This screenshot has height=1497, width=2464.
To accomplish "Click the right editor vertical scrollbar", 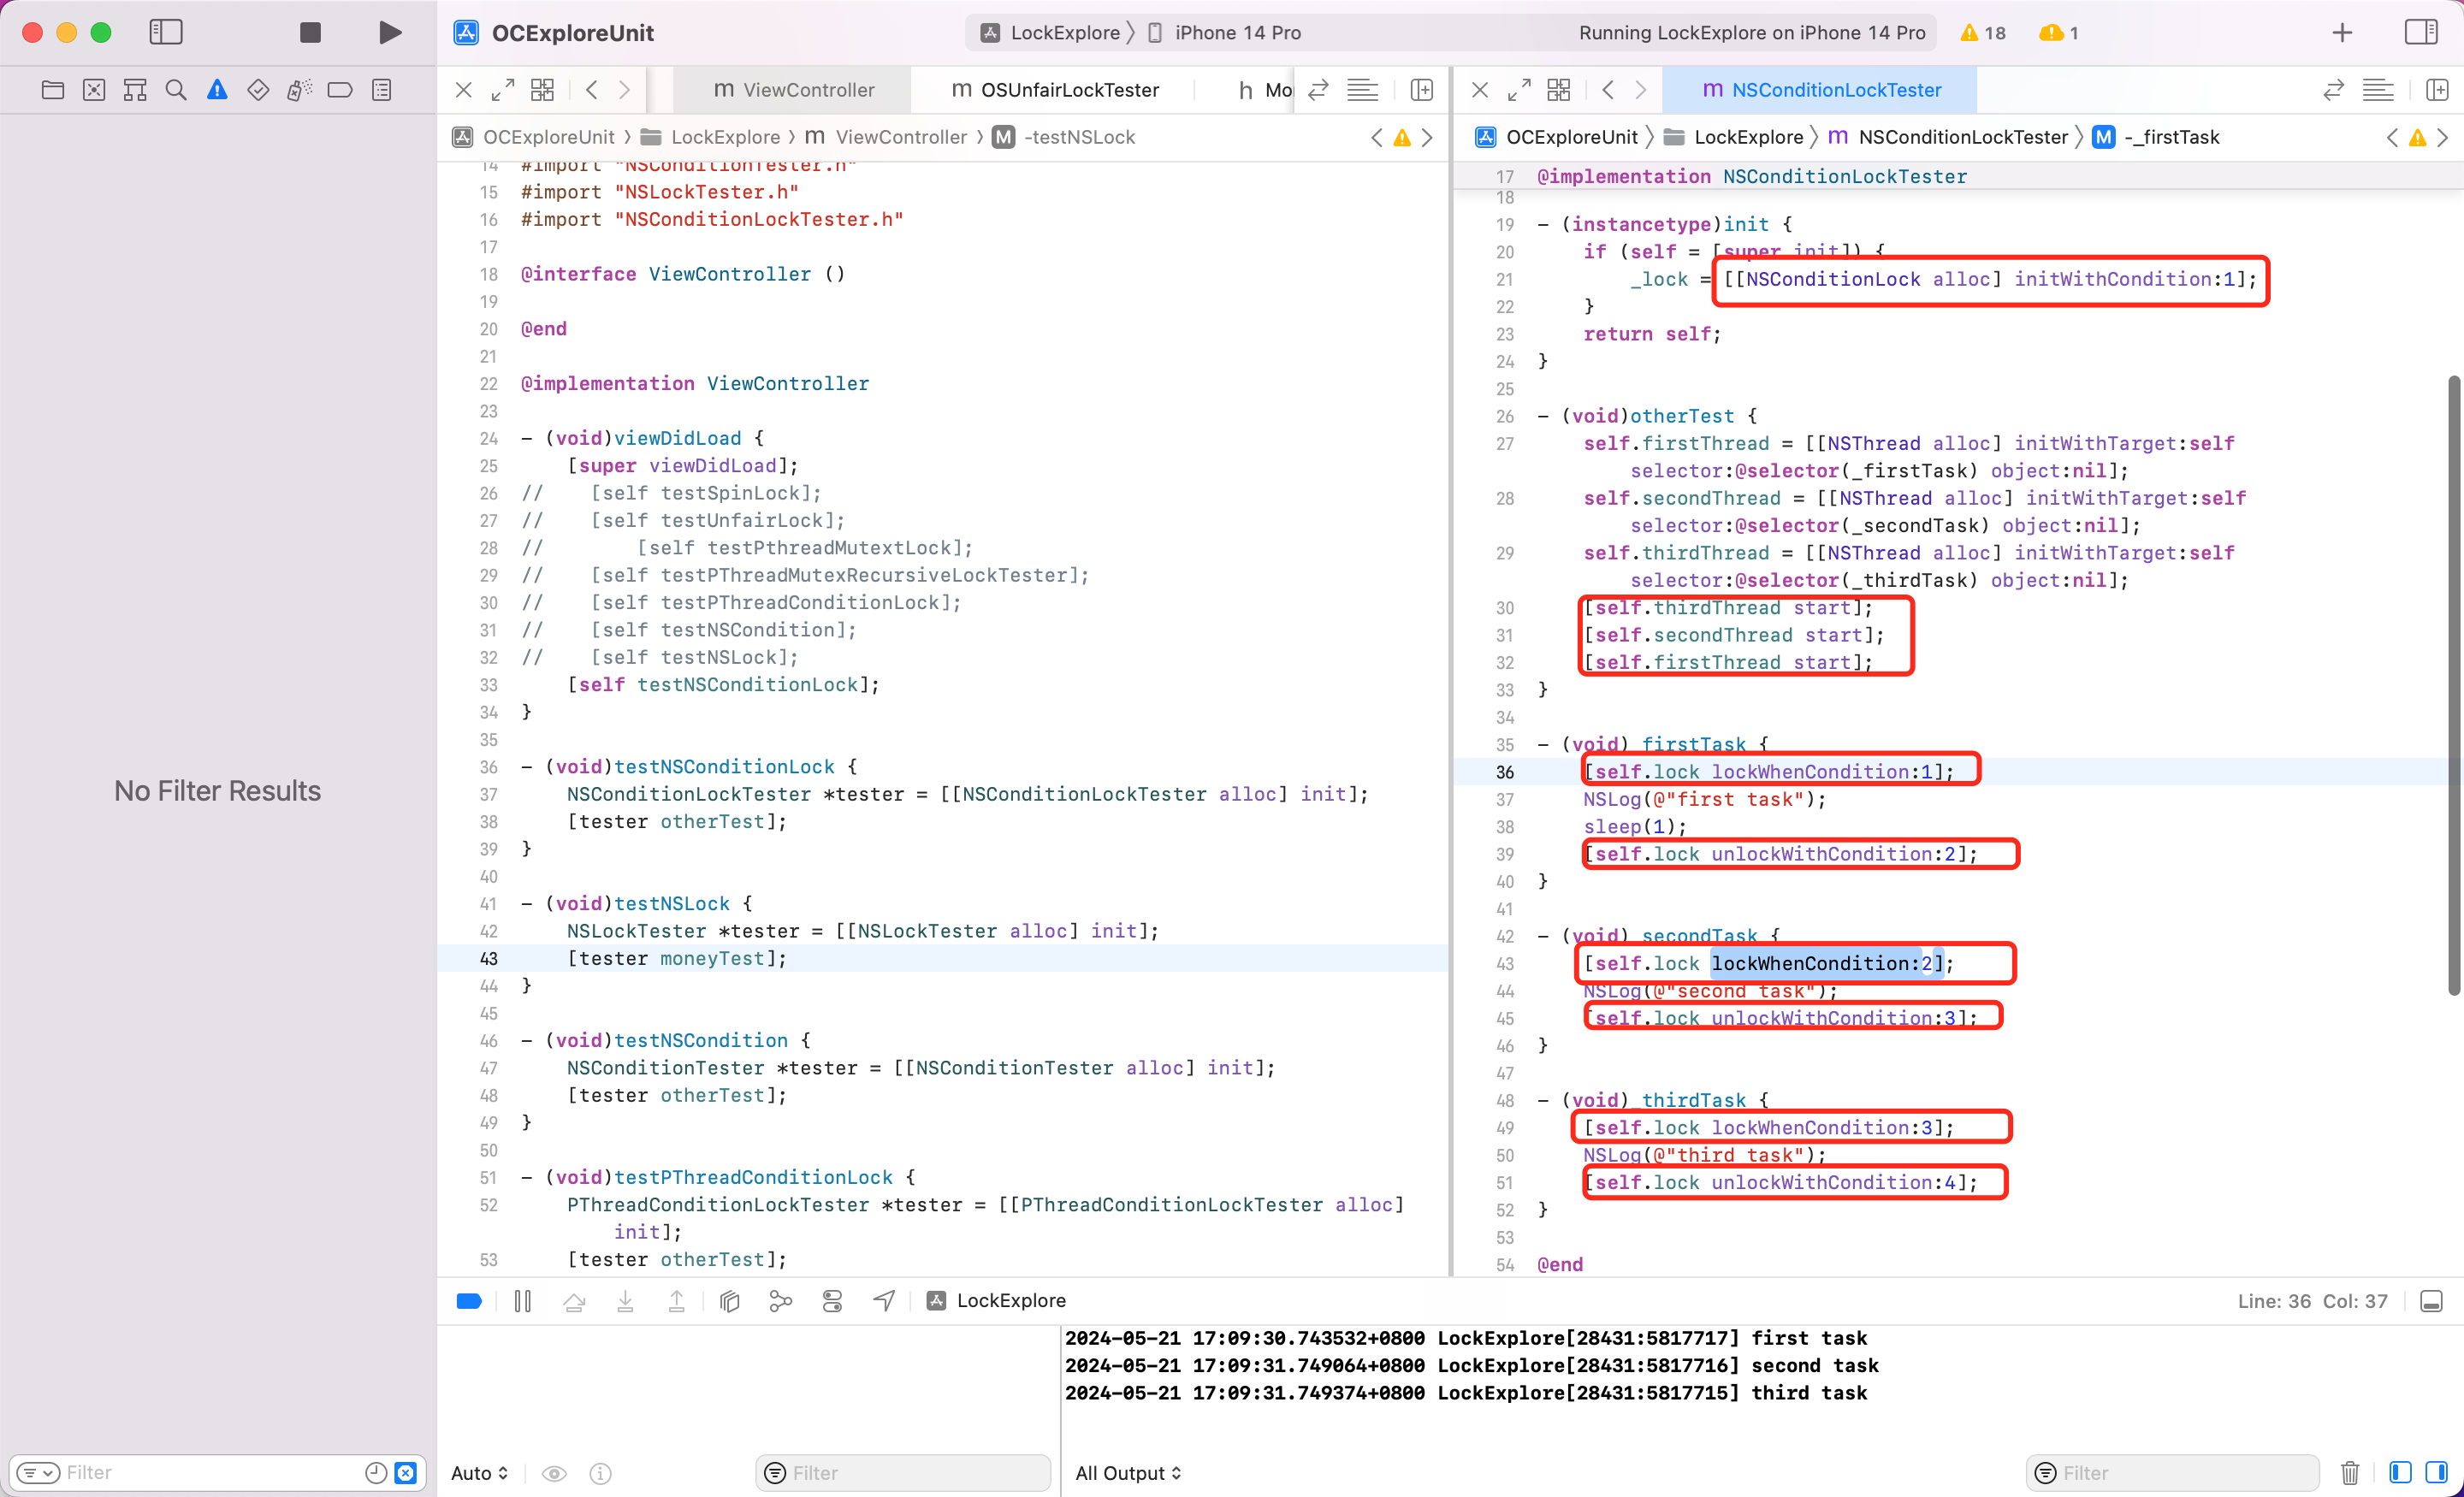I will pyautogui.click(x=2453, y=684).
